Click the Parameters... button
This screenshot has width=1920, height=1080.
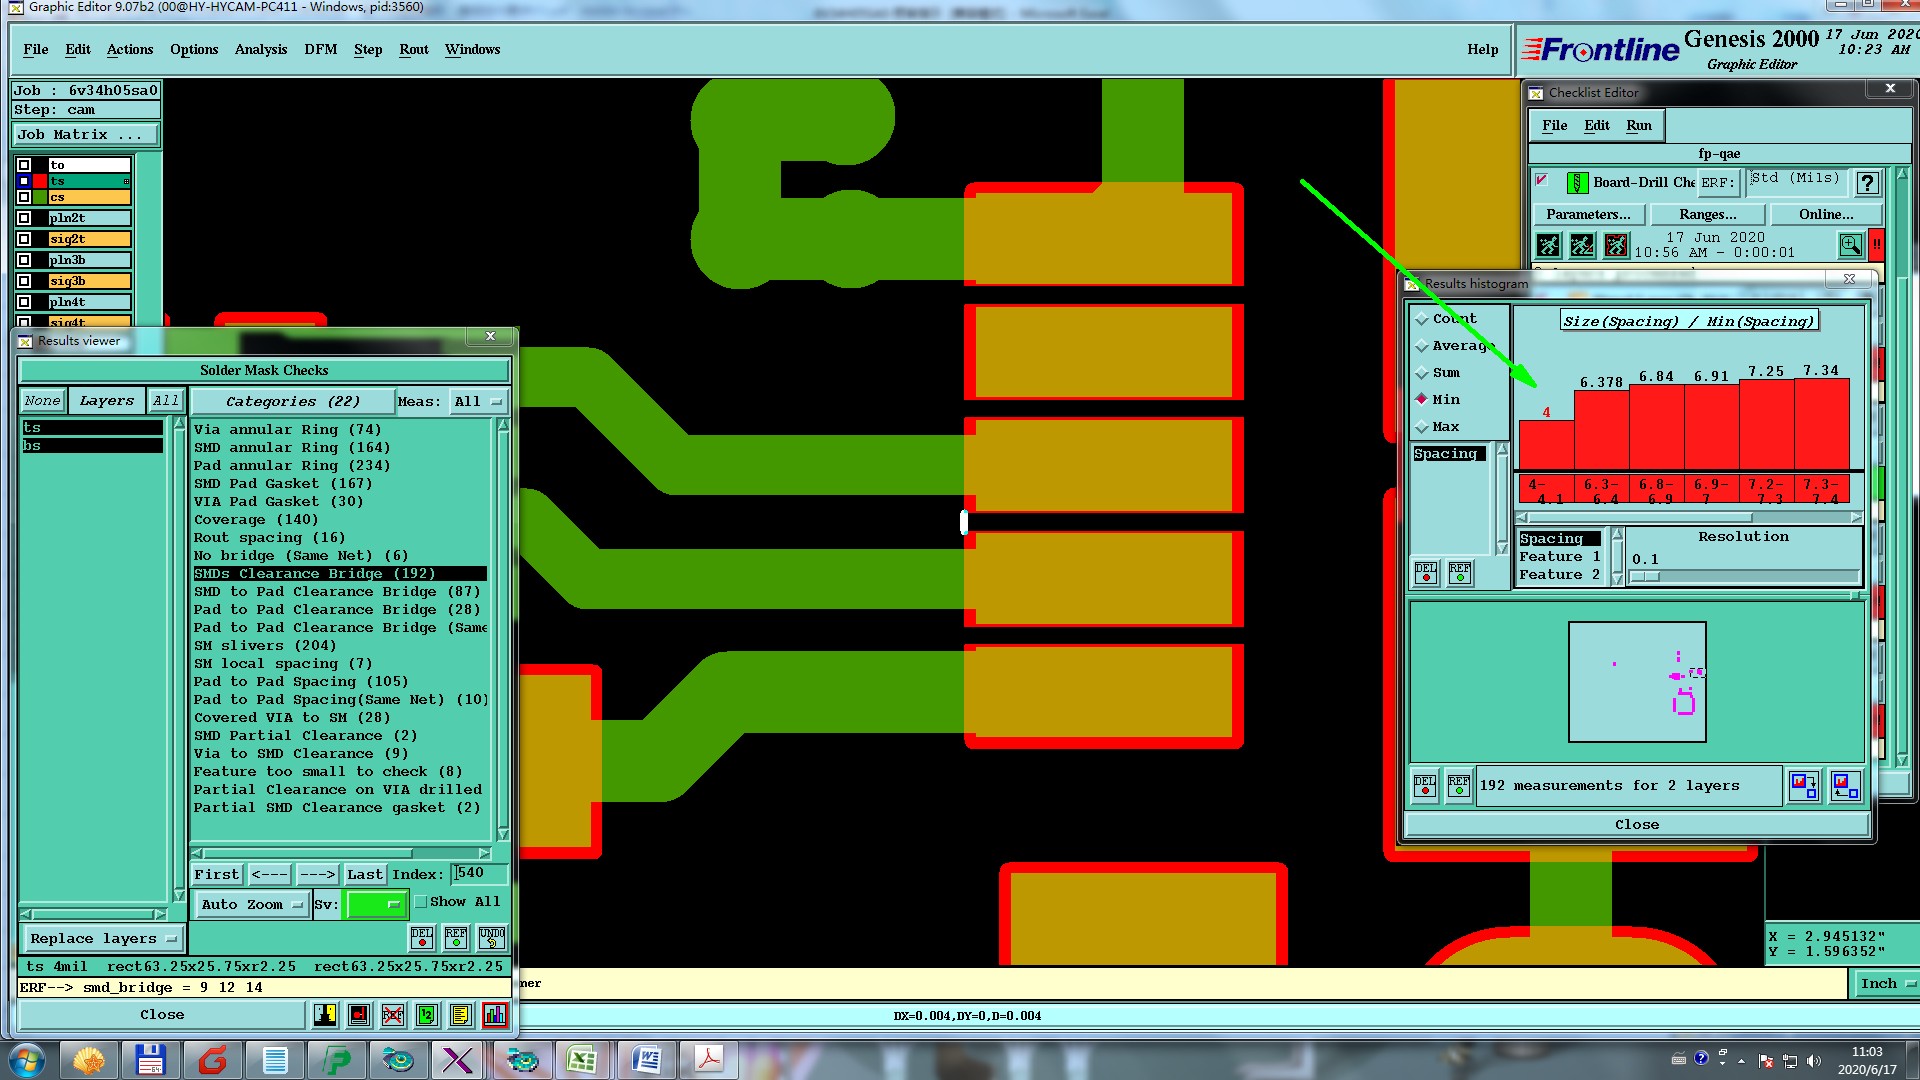(x=1587, y=214)
